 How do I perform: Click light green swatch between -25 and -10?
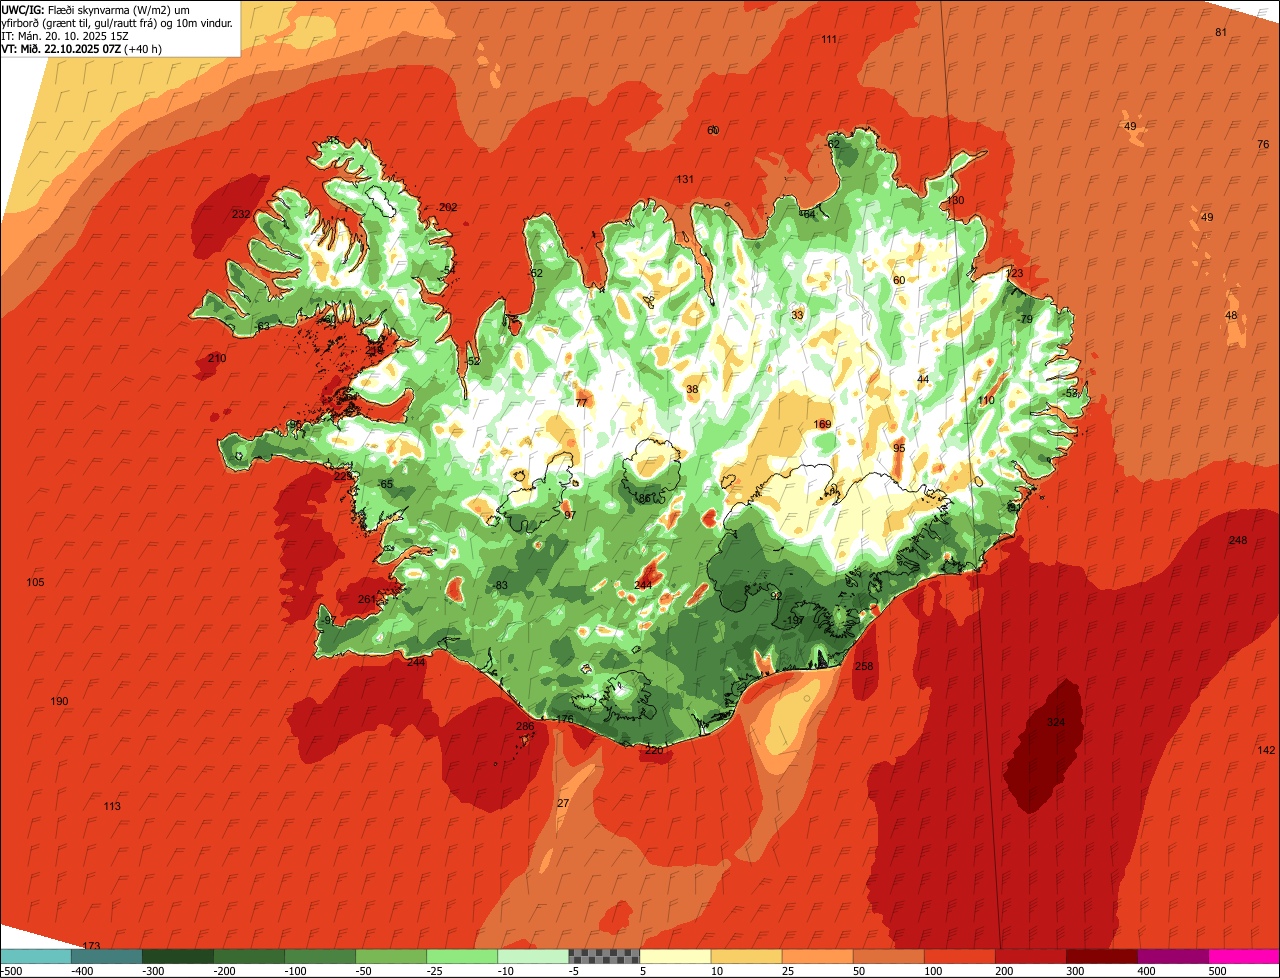(461, 955)
